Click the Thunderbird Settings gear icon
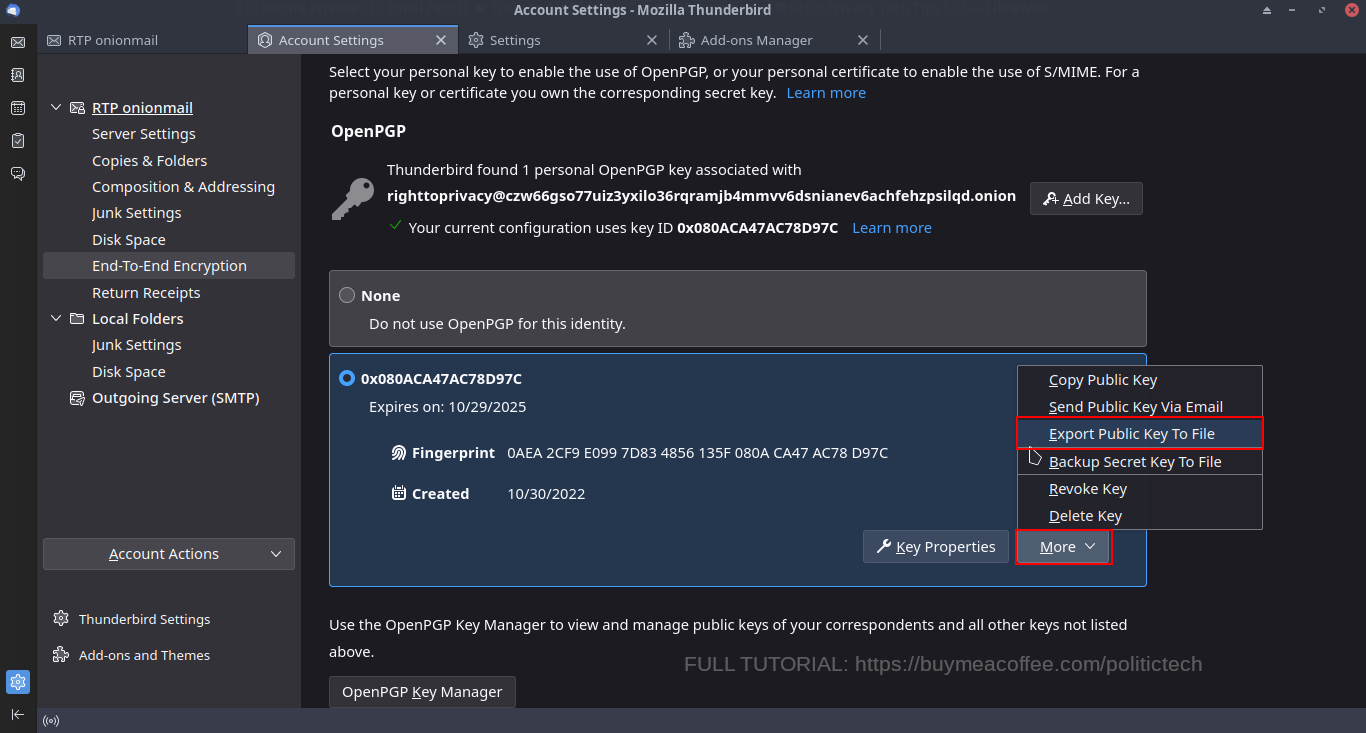Screen dimensions: 1366x733 61,619
